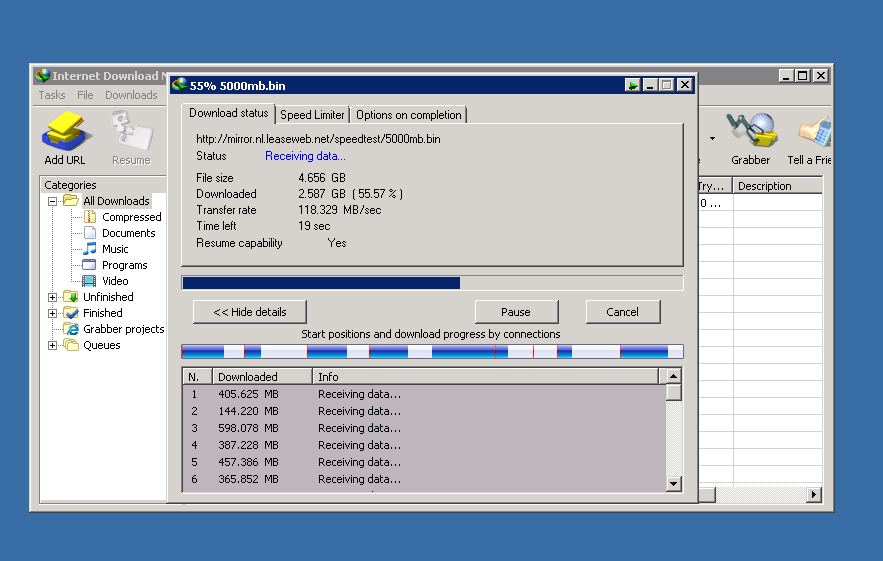This screenshot has width=883, height=561.
Task: Click the main window horizontal scroll right arrow
Action: click(x=814, y=495)
